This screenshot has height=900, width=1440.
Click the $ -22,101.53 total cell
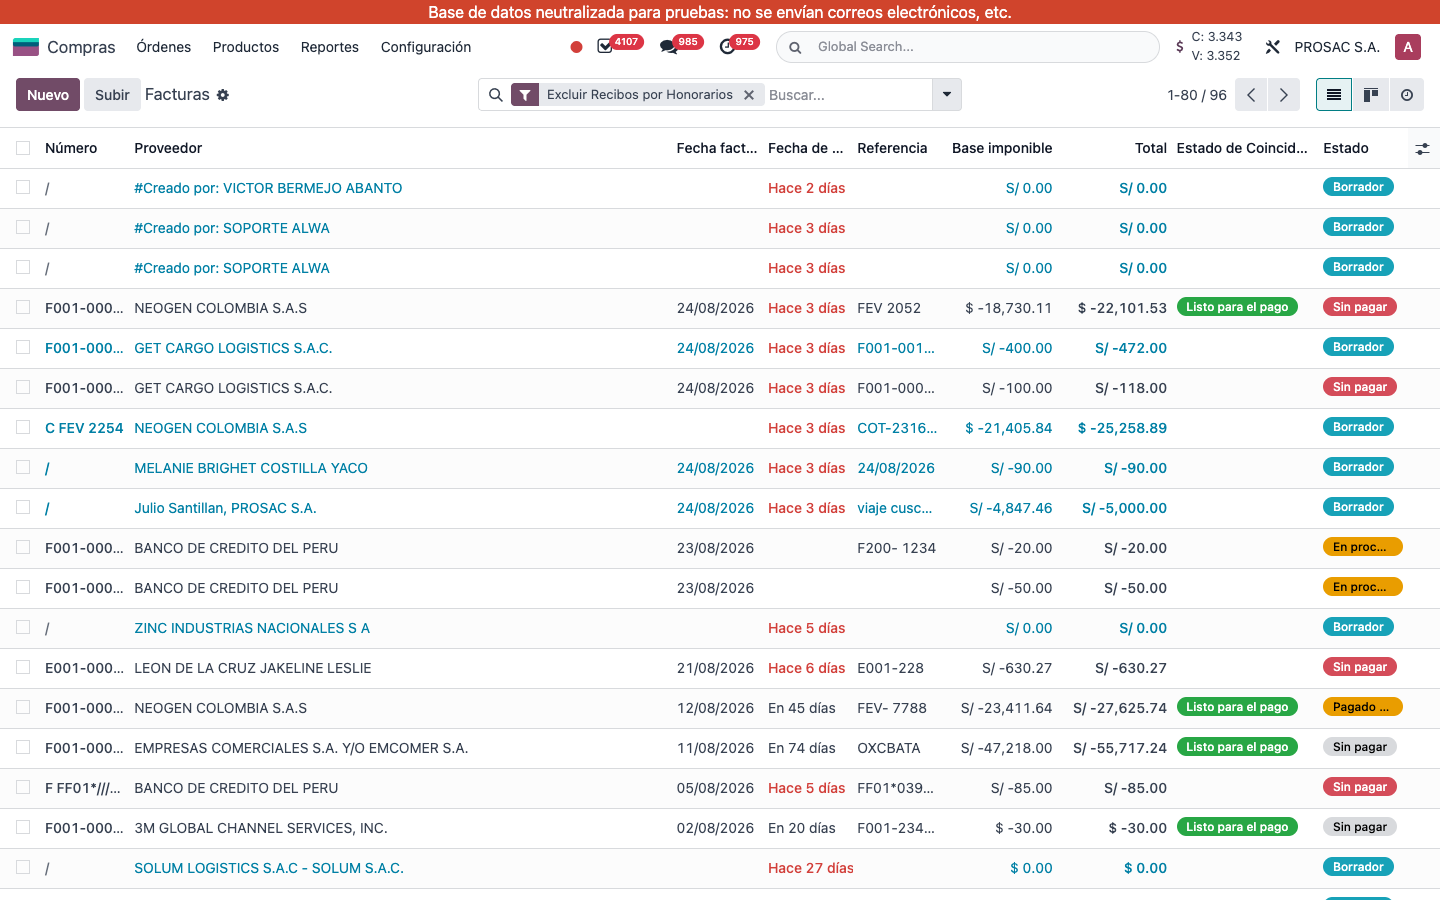[1122, 308]
